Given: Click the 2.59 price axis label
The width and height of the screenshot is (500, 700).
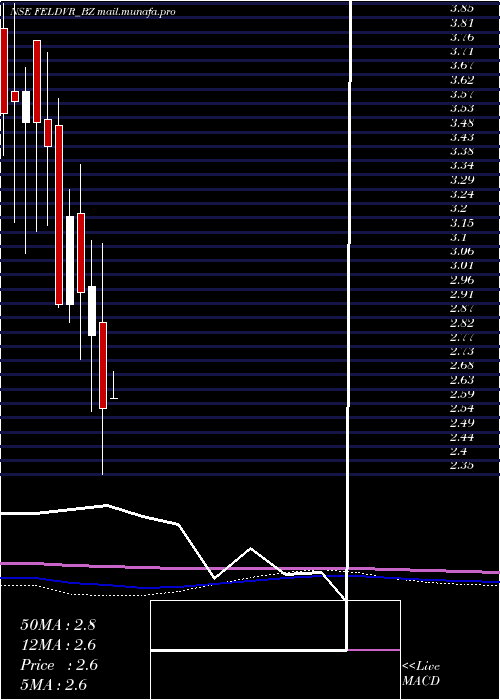Looking at the screenshot, I should [462, 394].
